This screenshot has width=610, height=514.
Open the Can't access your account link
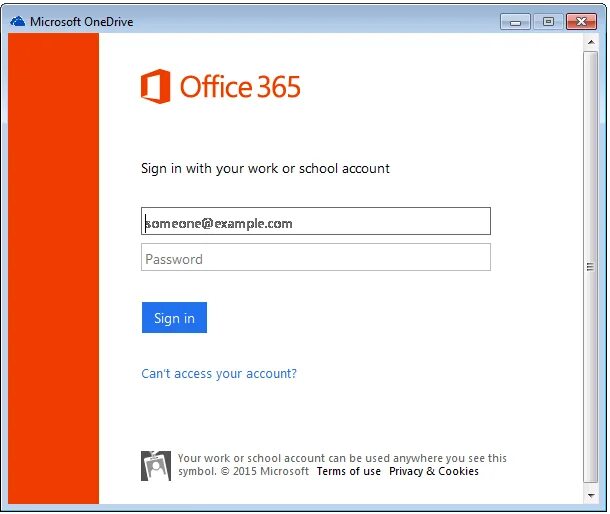pos(219,374)
